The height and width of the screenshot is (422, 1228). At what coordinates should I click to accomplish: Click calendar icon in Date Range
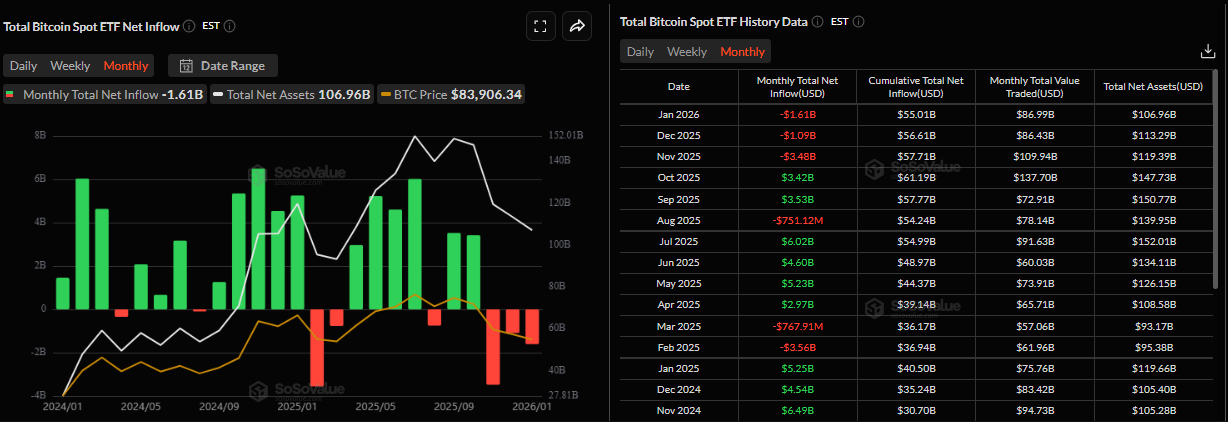pyautogui.click(x=185, y=66)
